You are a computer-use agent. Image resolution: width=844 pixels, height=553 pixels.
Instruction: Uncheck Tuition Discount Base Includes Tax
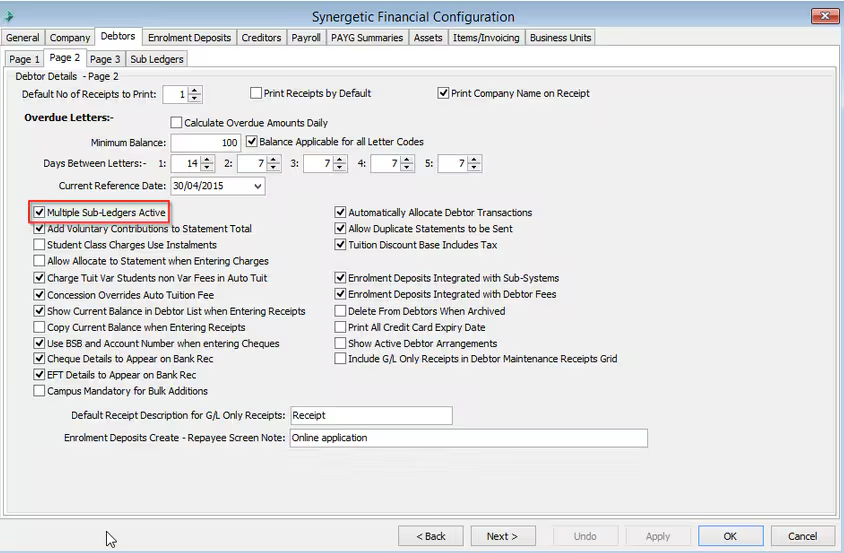click(x=340, y=244)
